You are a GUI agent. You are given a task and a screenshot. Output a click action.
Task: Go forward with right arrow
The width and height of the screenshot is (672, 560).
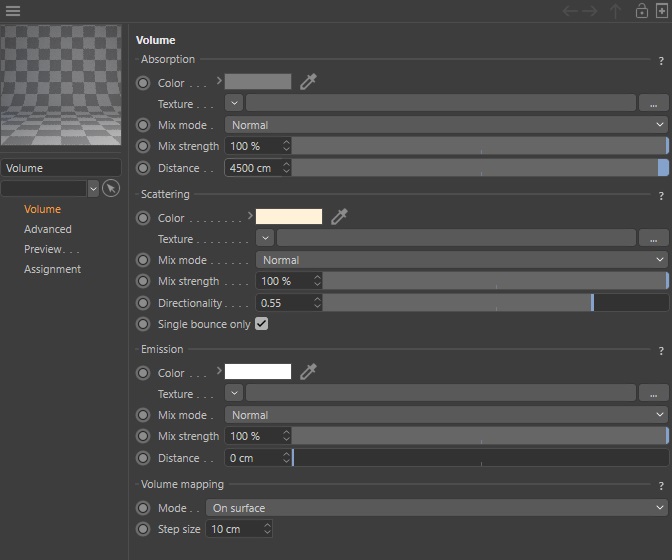click(x=590, y=11)
